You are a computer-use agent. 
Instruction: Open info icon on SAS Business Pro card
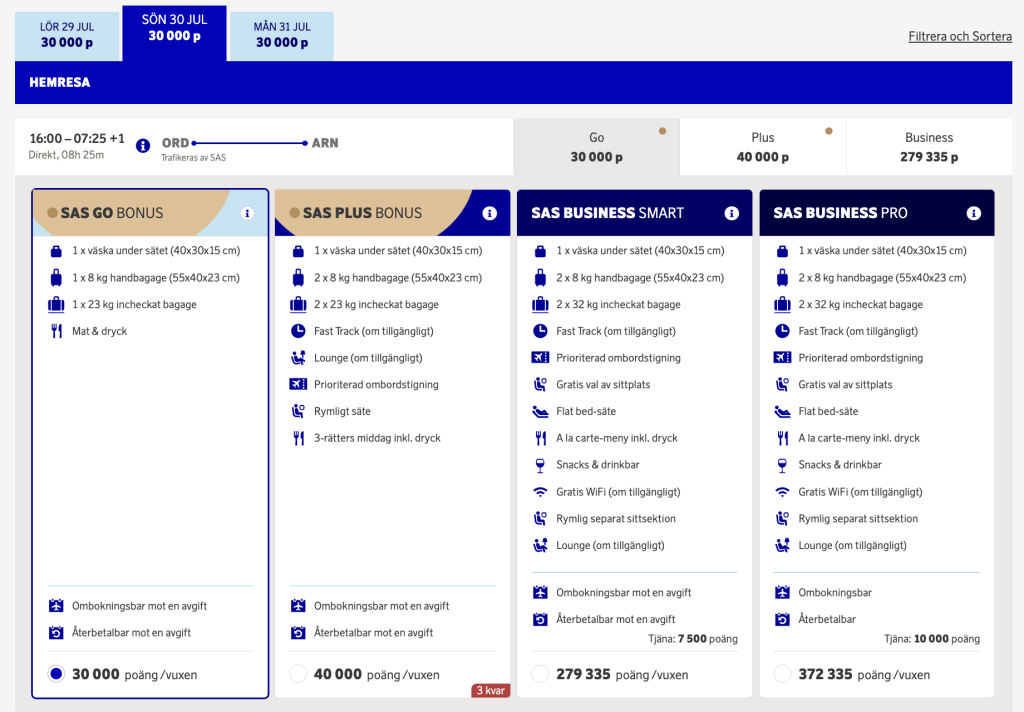974,213
